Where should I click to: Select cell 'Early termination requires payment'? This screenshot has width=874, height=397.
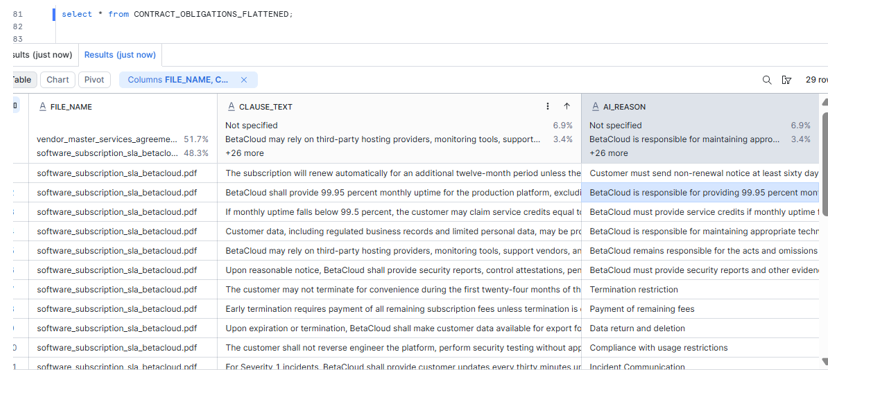pos(399,309)
